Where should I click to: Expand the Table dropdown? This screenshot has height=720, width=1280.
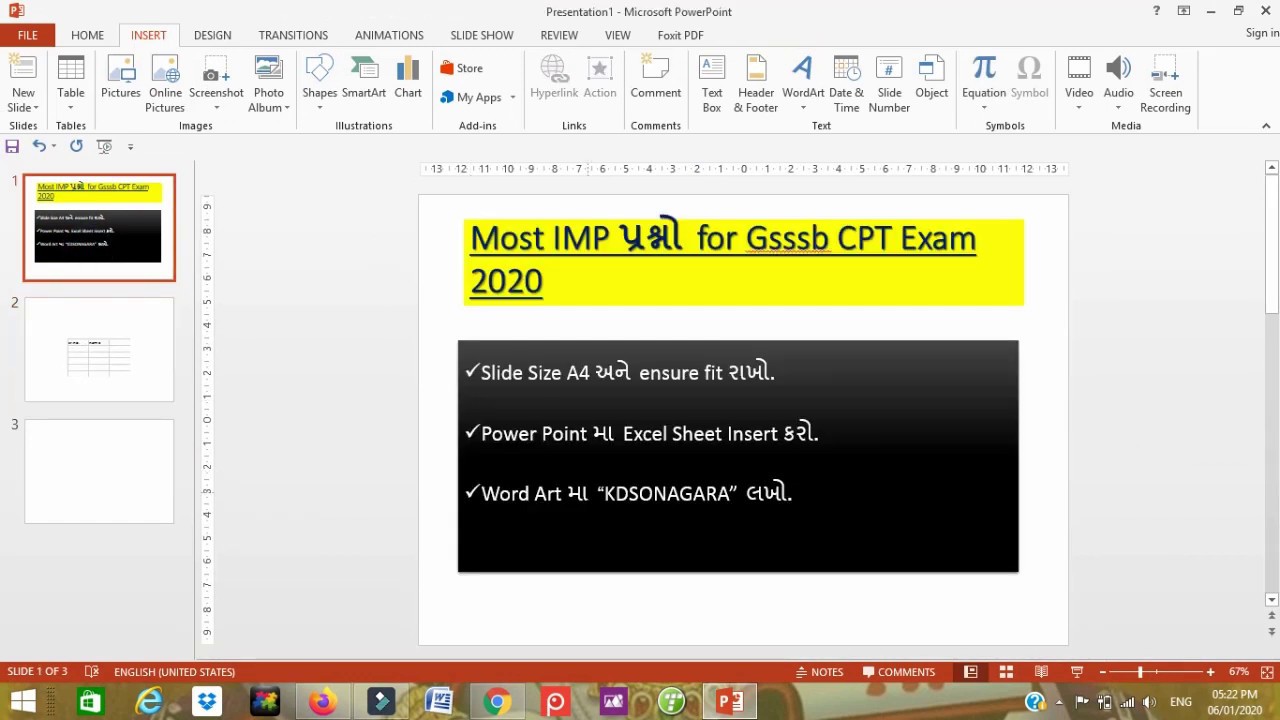[x=70, y=108]
